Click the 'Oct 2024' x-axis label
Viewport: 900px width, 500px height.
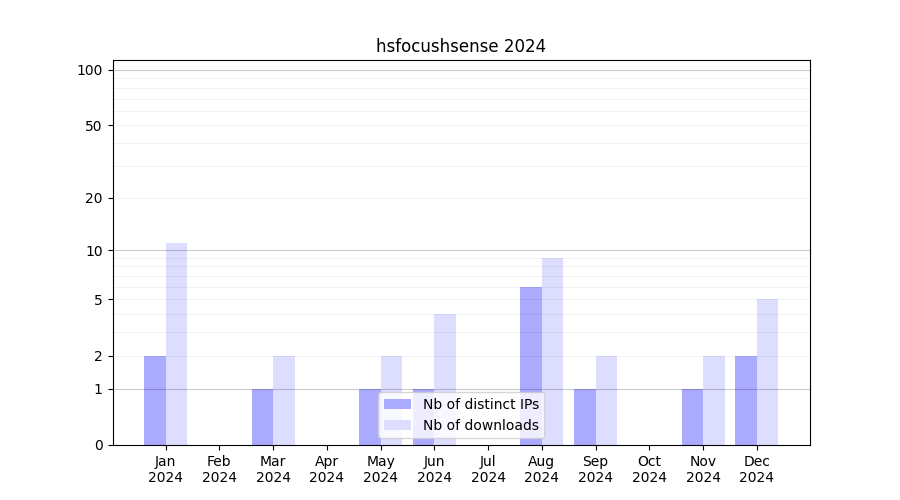click(x=649, y=469)
